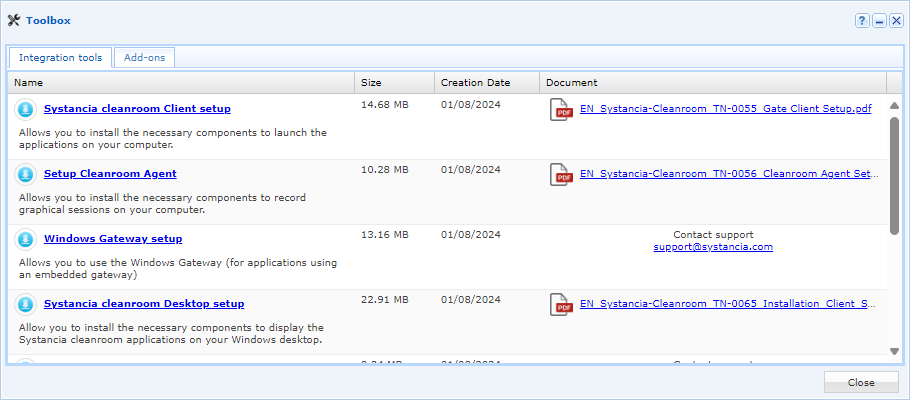Open Systancia cleanroom Client setup link
The width and height of the screenshot is (910, 400).
click(137, 108)
